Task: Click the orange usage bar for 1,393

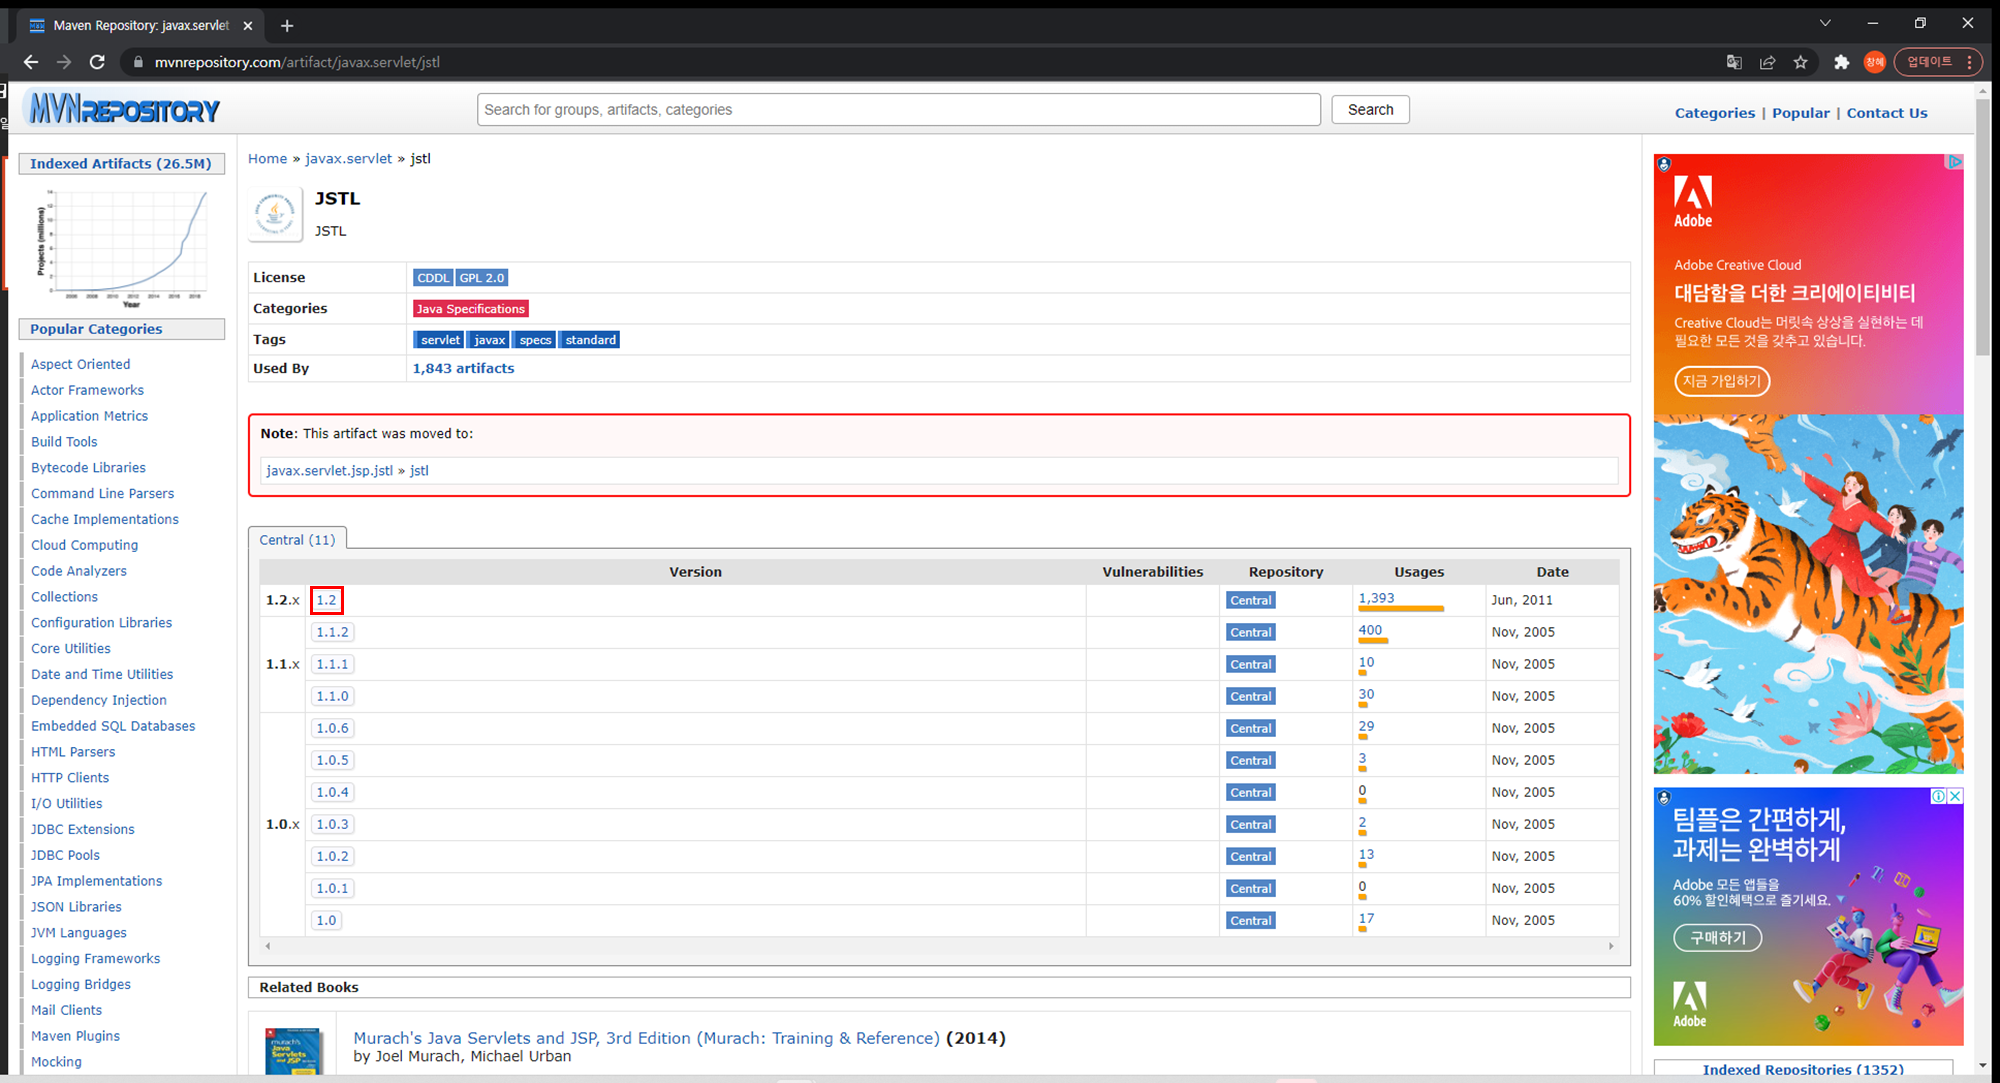Action: [x=1400, y=609]
